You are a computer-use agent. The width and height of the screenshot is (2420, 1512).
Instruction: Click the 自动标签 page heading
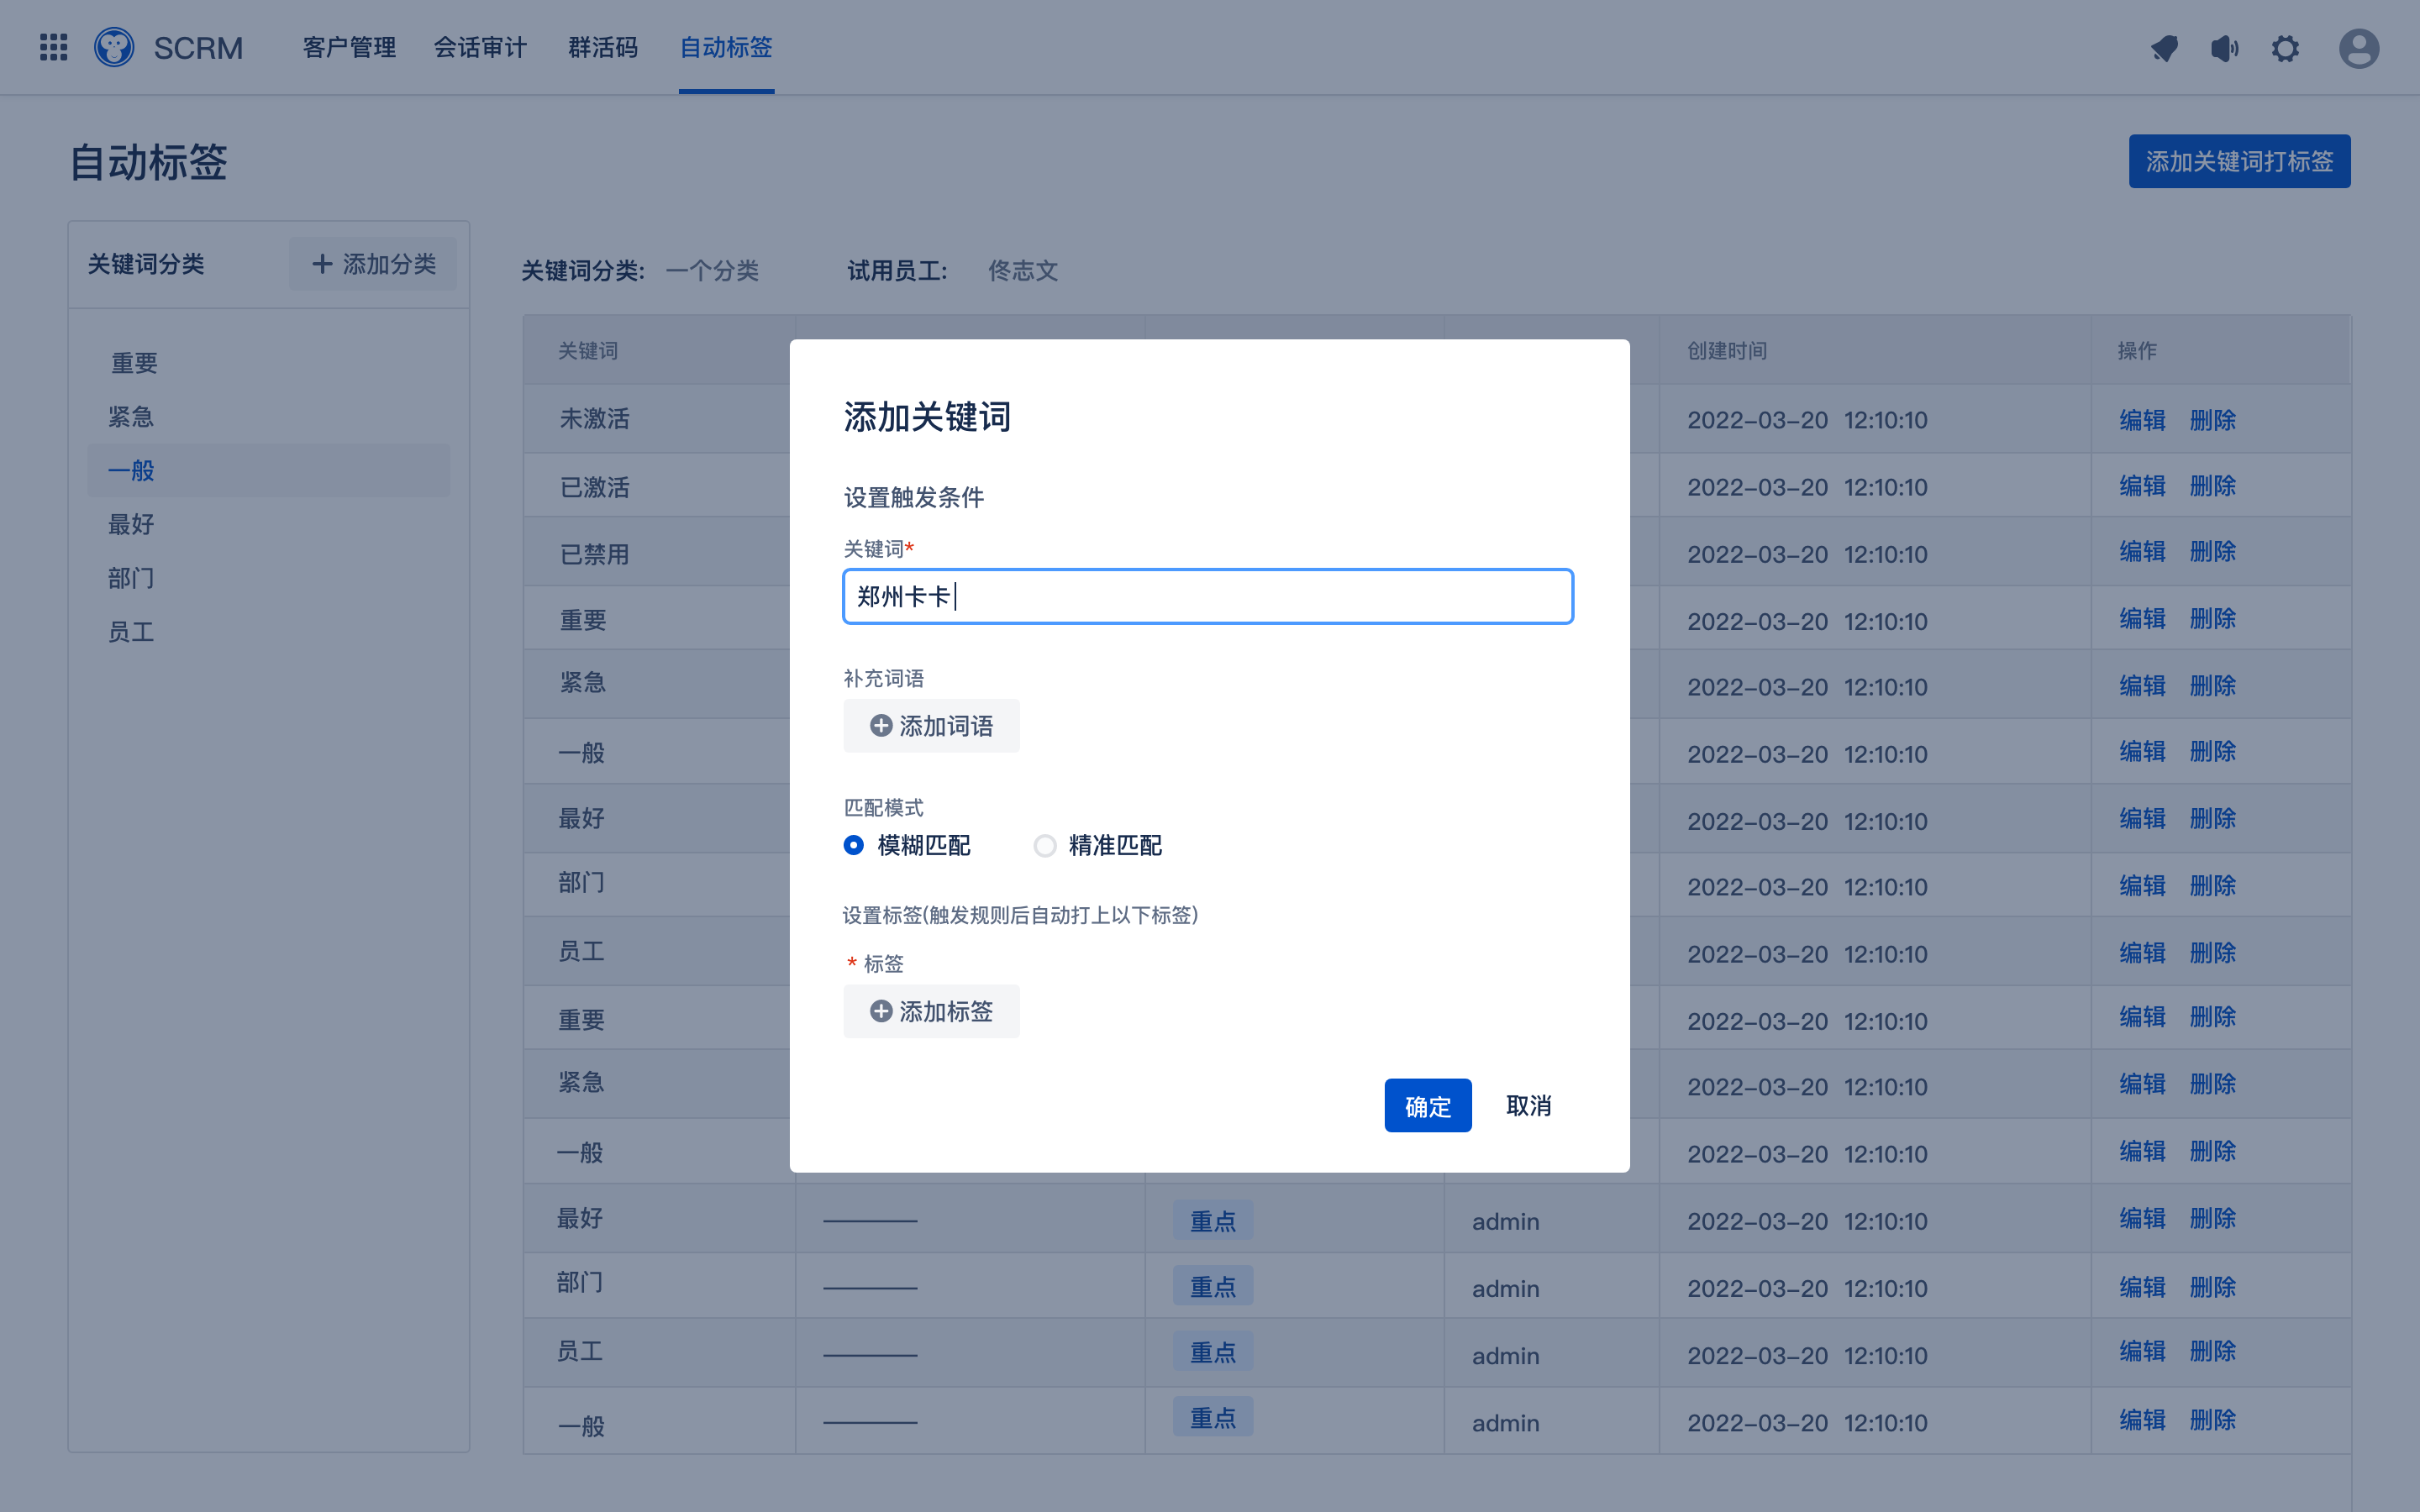148,162
